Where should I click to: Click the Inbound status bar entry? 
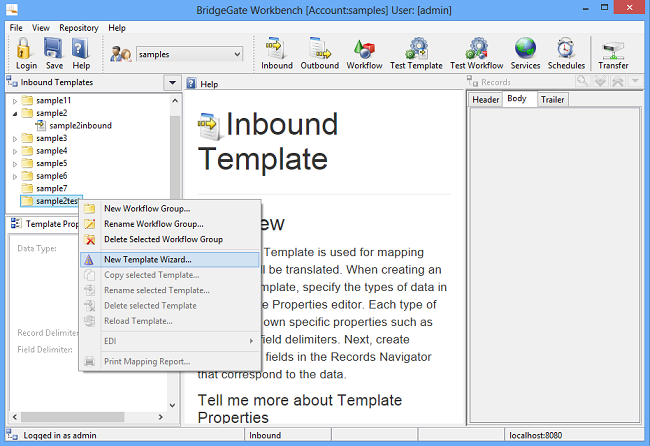pos(265,435)
